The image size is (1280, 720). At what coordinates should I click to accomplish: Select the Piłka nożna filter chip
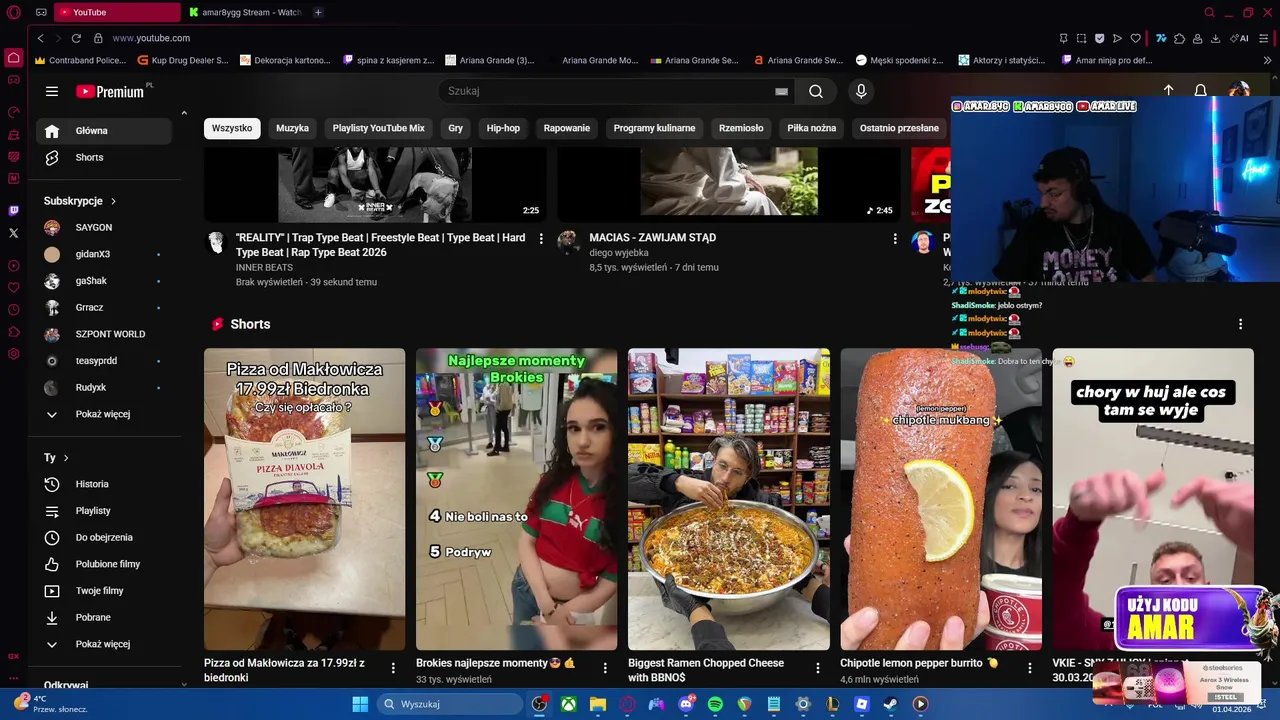(x=811, y=128)
